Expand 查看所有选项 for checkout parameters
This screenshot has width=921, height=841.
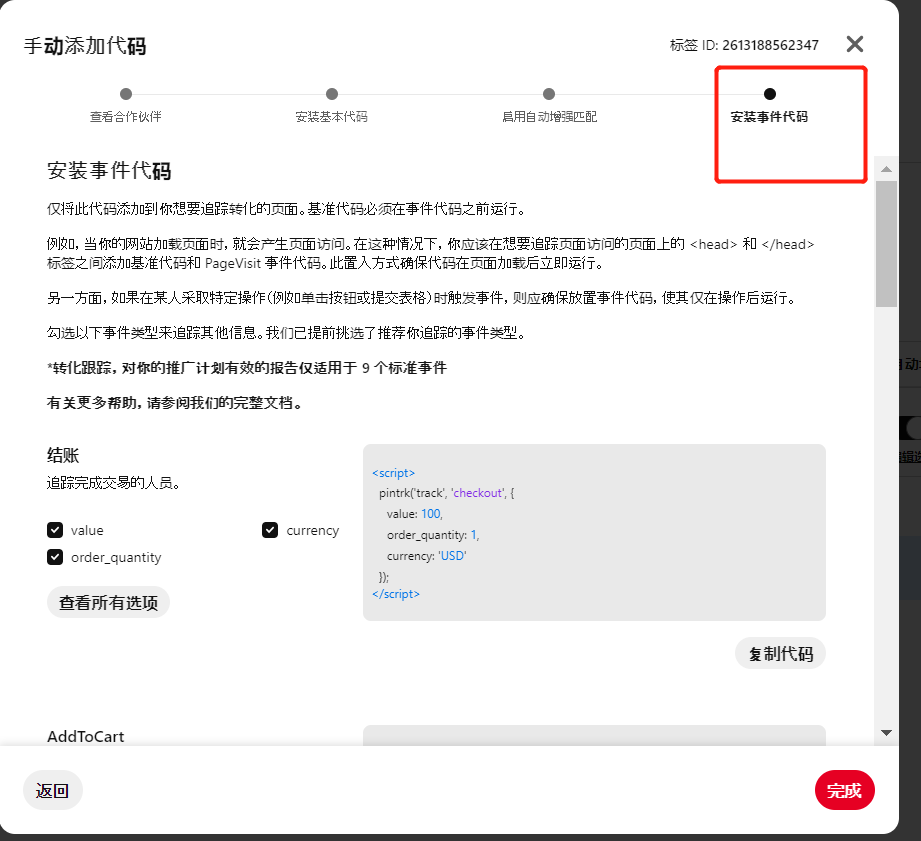(108, 603)
